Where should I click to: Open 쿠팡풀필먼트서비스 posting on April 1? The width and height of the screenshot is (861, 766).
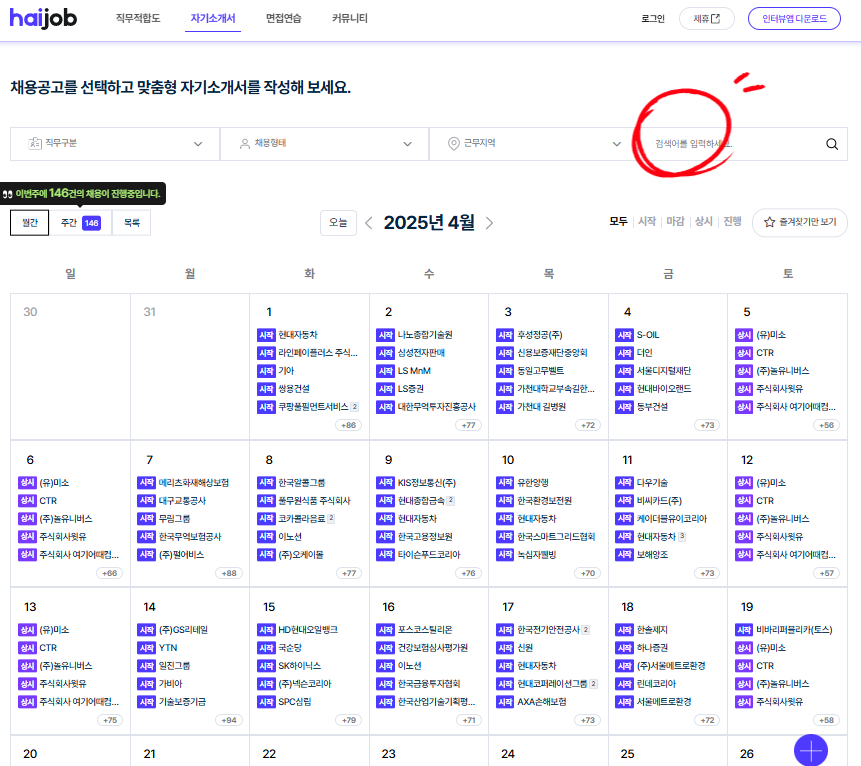[313, 407]
